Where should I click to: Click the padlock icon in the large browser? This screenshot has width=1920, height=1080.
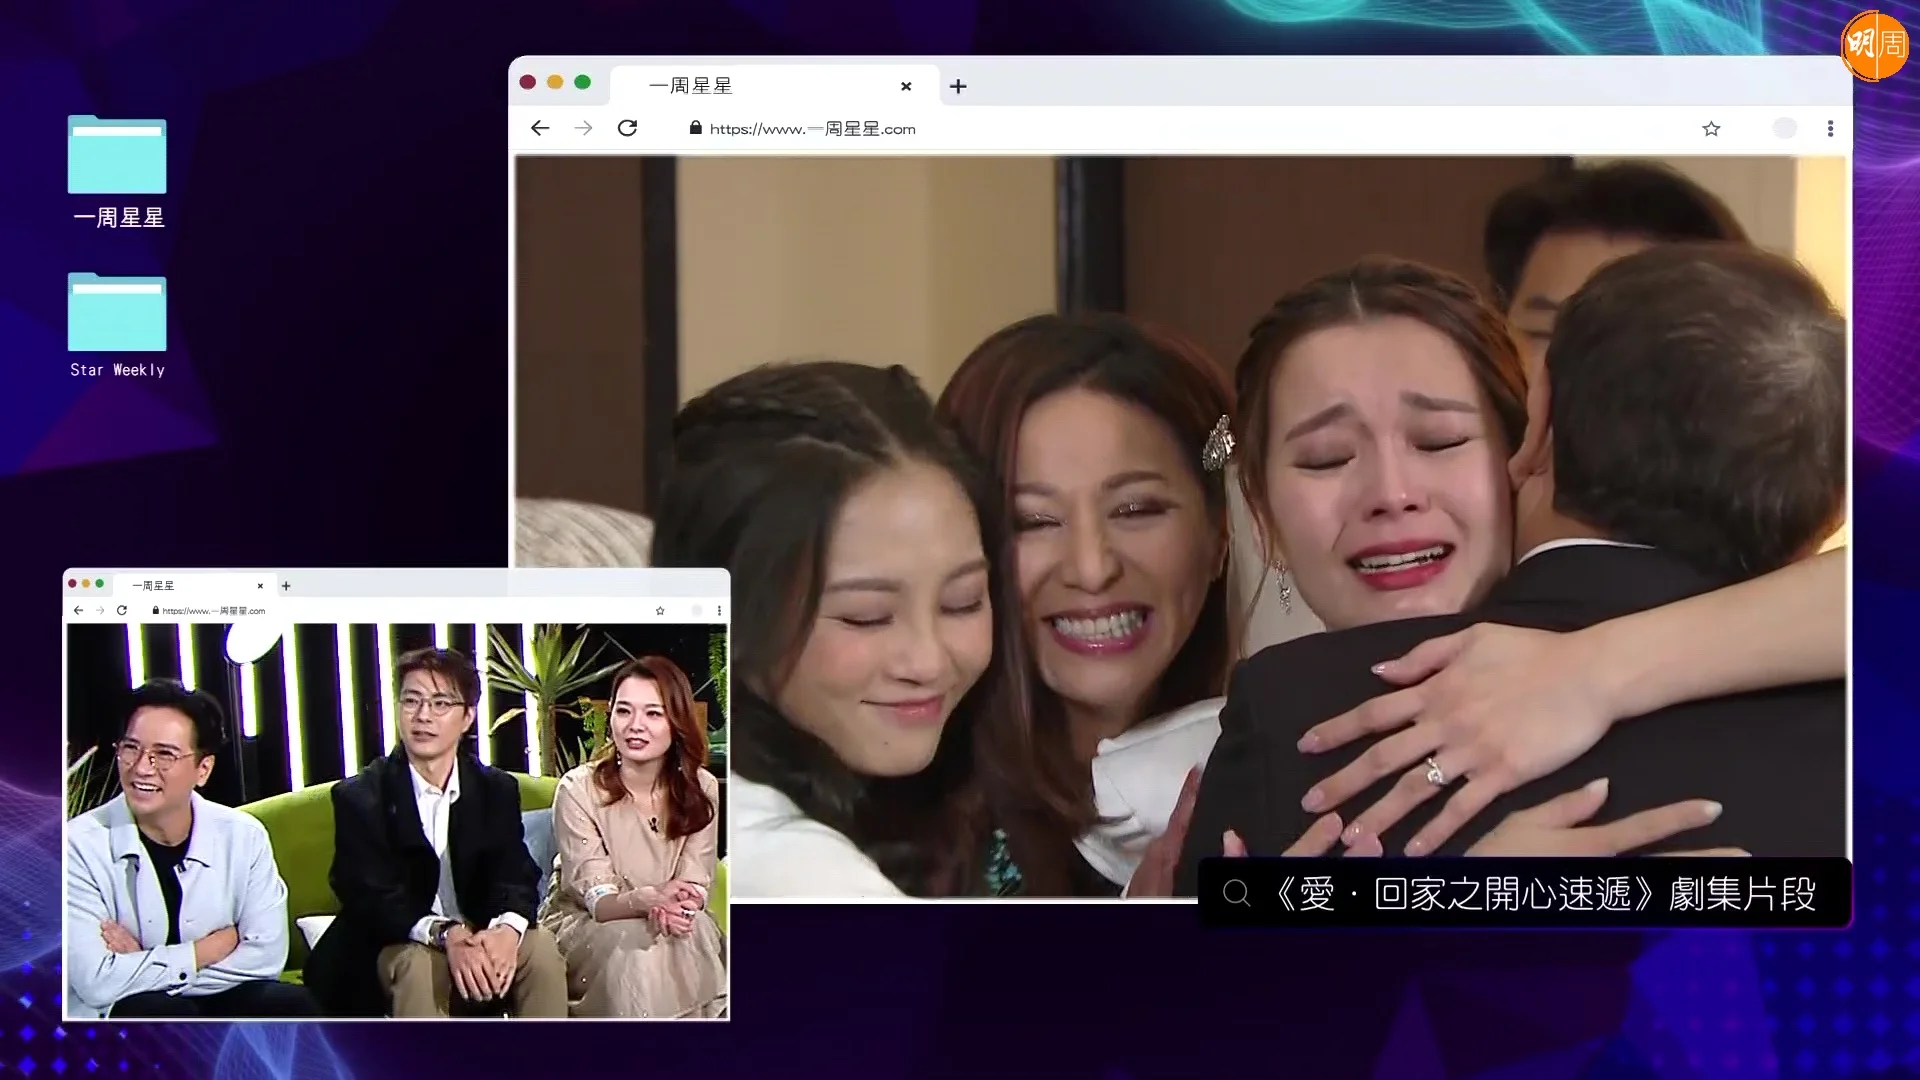pyautogui.click(x=696, y=128)
